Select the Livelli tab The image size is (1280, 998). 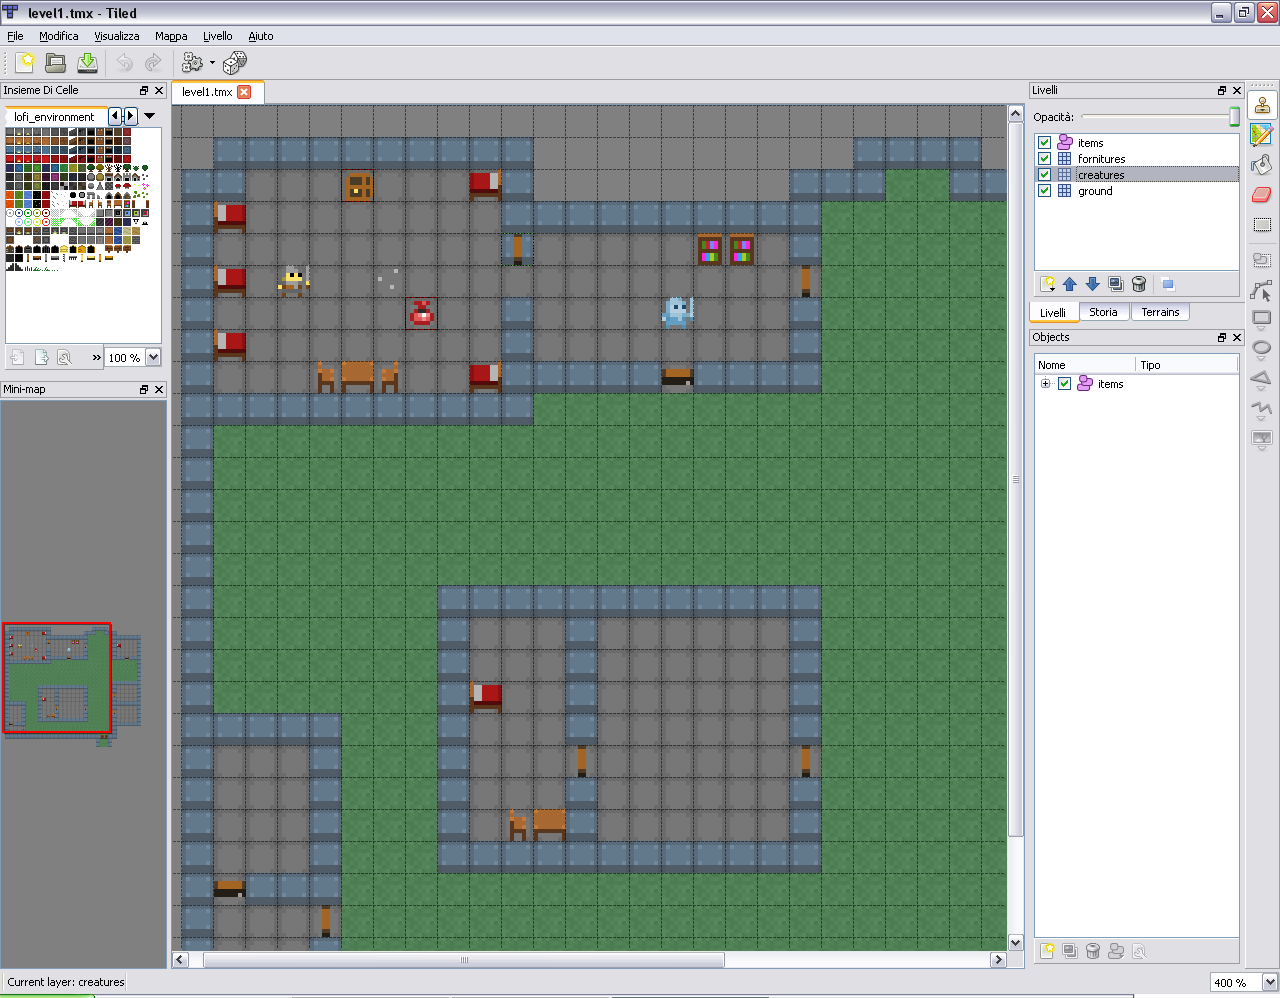pos(1053,312)
